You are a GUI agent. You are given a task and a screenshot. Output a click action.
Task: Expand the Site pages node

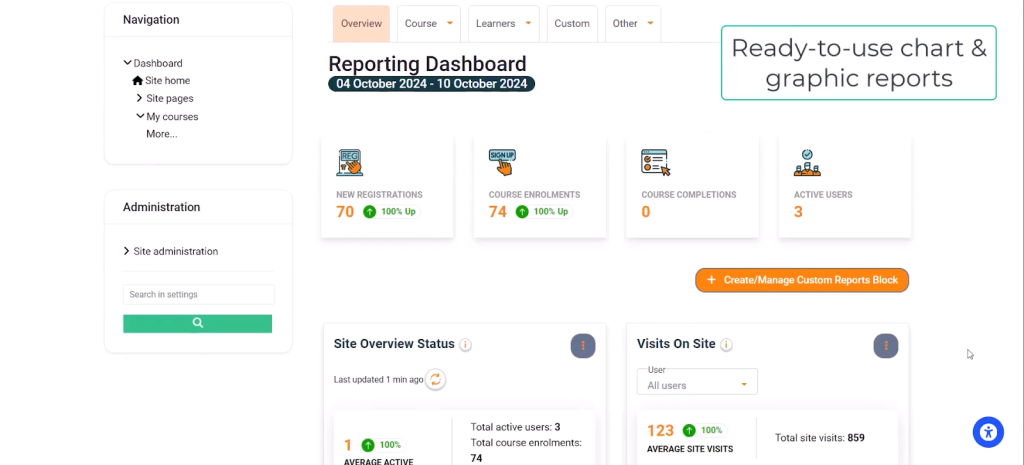pyautogui.click(x=140, y=98)
